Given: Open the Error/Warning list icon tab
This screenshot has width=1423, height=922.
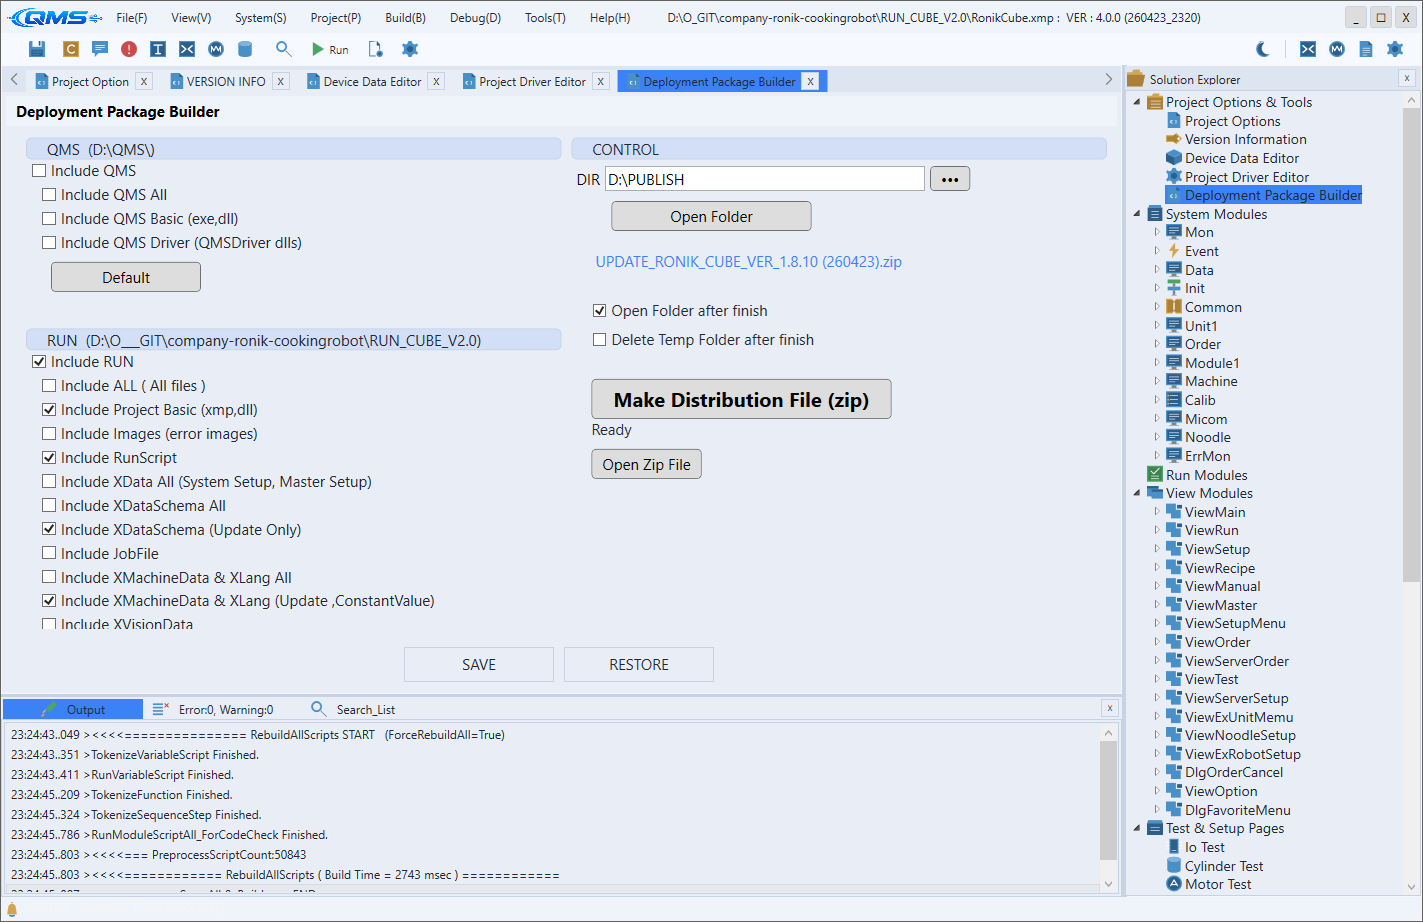Looking at the screenshot, I should pyautogui.click(x=160, y=709).
